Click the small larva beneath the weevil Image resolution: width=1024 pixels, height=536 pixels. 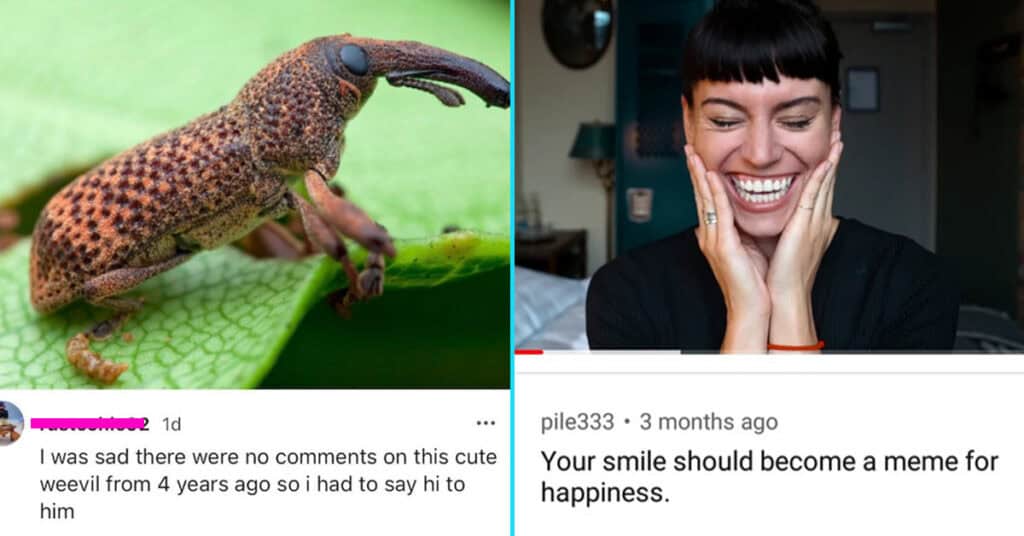click(95, 359)
